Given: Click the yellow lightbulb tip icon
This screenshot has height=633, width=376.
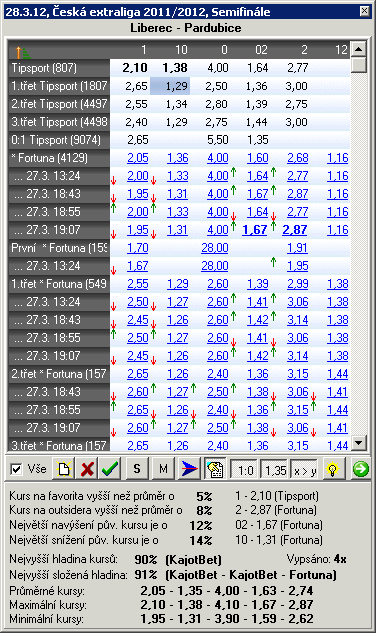Looking at the screenshot, I should (x=333, y=469).
